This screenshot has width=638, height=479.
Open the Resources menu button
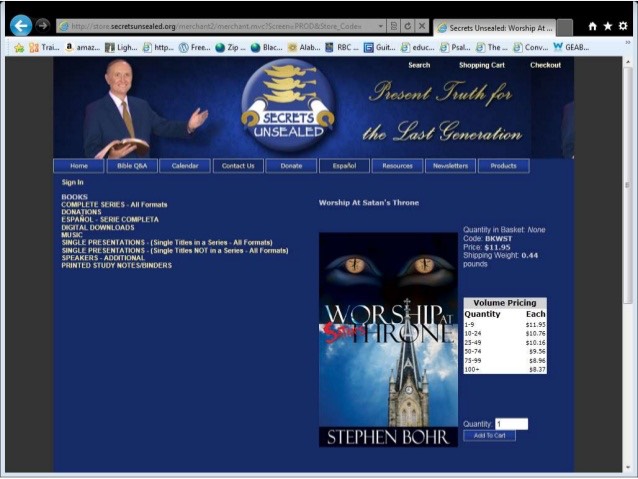[x=398, y=166]
